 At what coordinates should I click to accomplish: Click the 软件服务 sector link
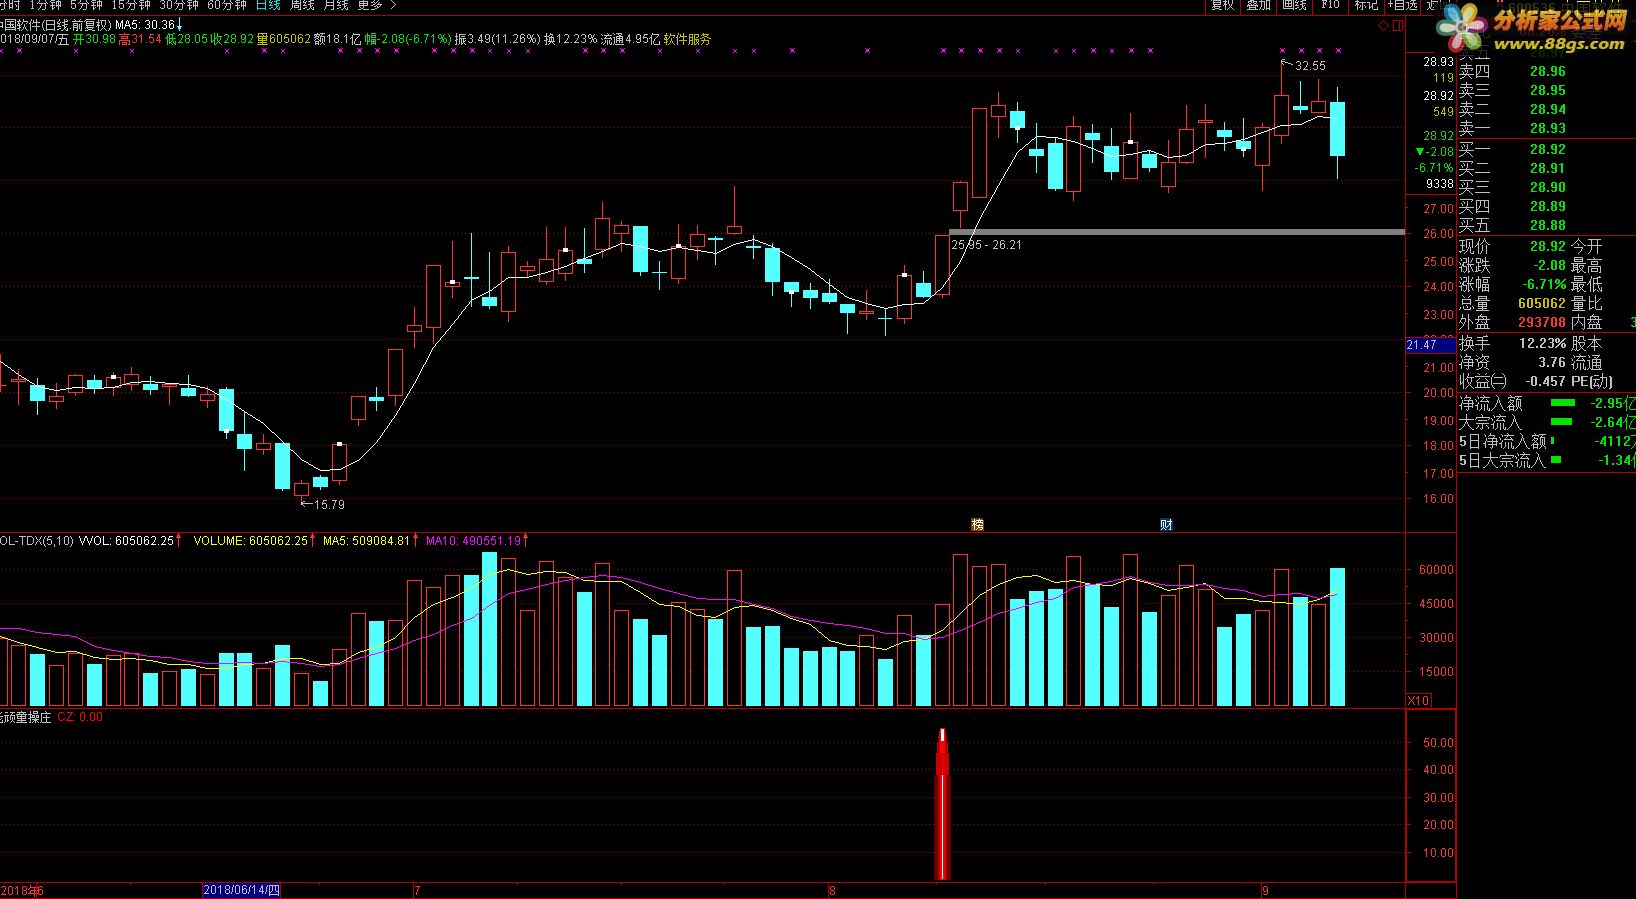click(x=687, y=39)
